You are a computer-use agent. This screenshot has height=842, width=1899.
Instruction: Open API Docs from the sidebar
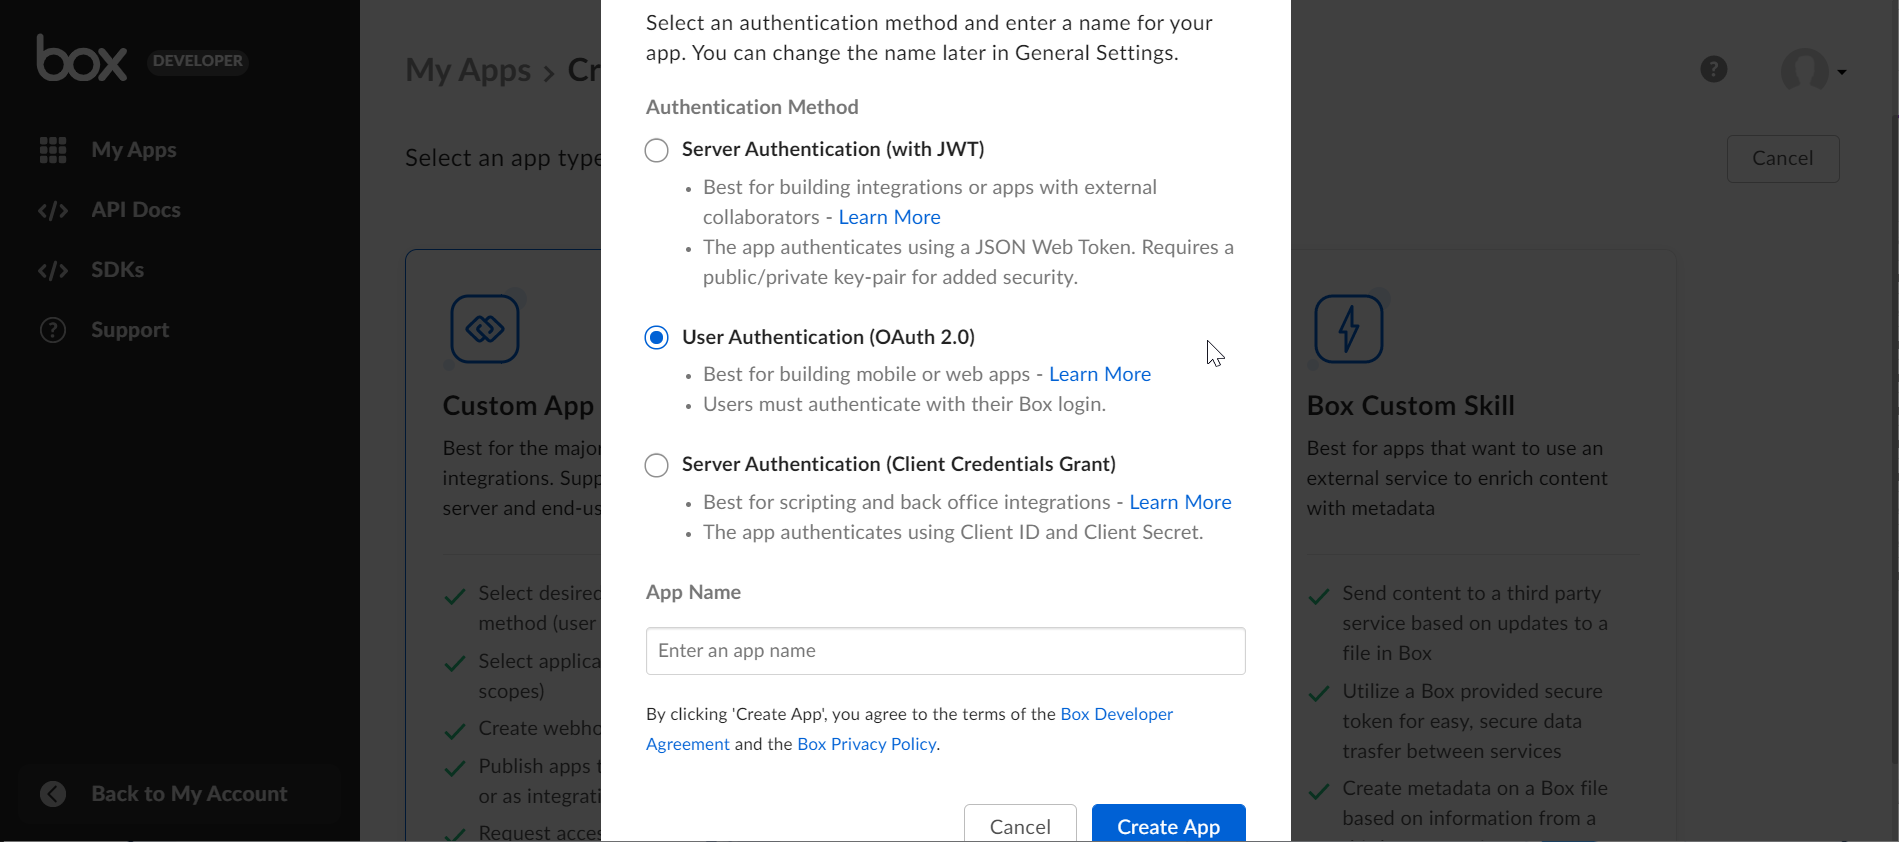point(135,210)
